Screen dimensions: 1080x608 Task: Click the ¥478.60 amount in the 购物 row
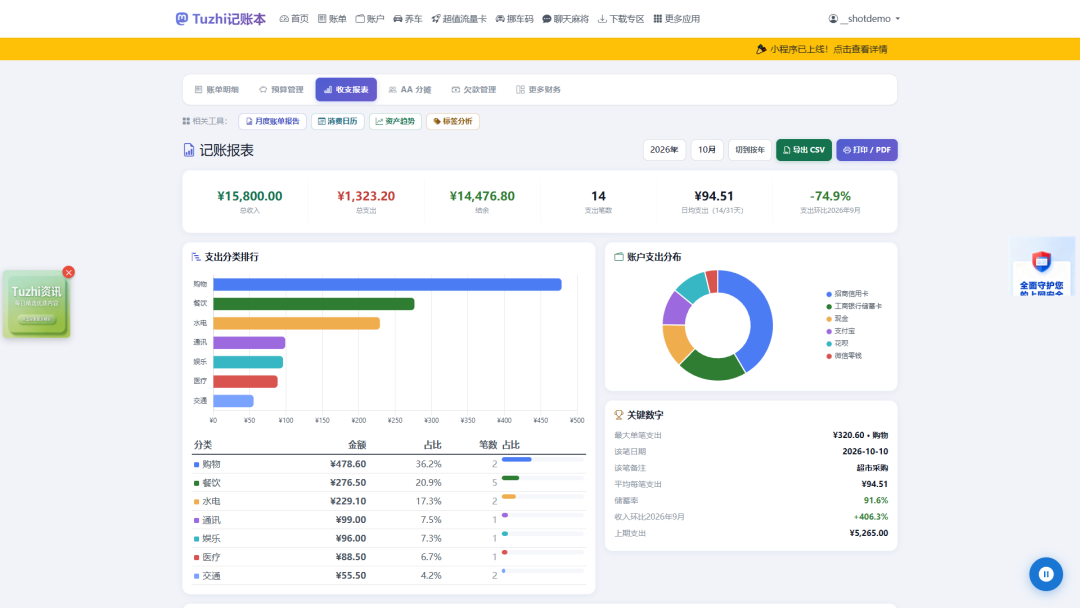pyautogui.click(x=348, y=464)
